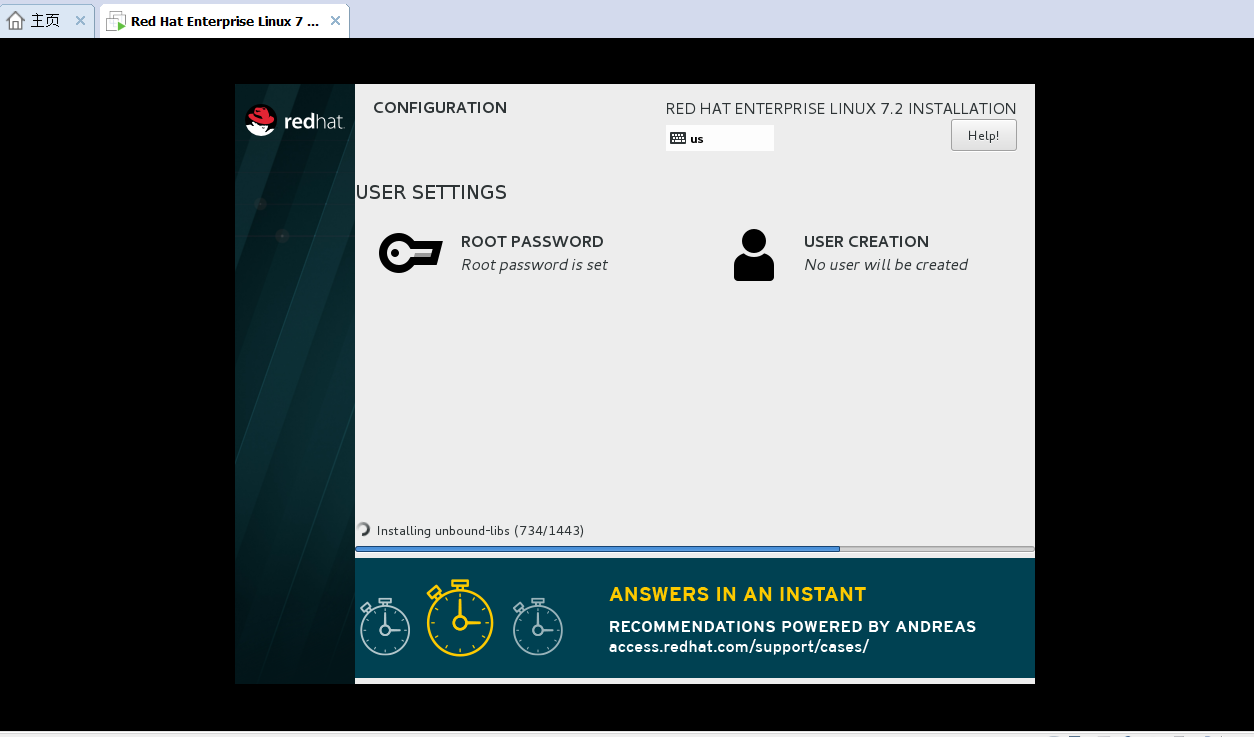Click the keyboard layout icon beside us
This screenshot has width=1254, height=737.
(x=678, y=138)
